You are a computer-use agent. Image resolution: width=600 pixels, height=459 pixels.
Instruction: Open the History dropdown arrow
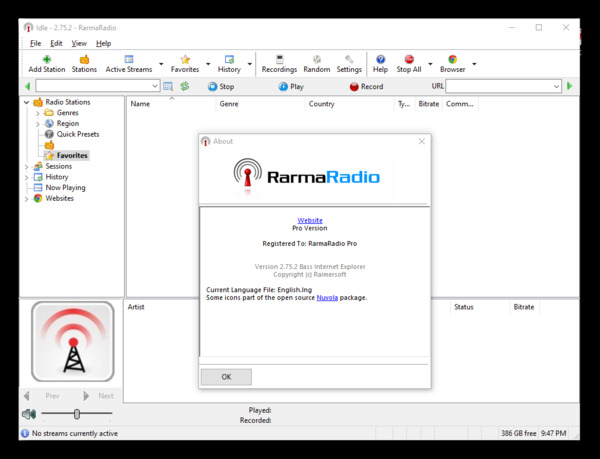coord(249,64)
